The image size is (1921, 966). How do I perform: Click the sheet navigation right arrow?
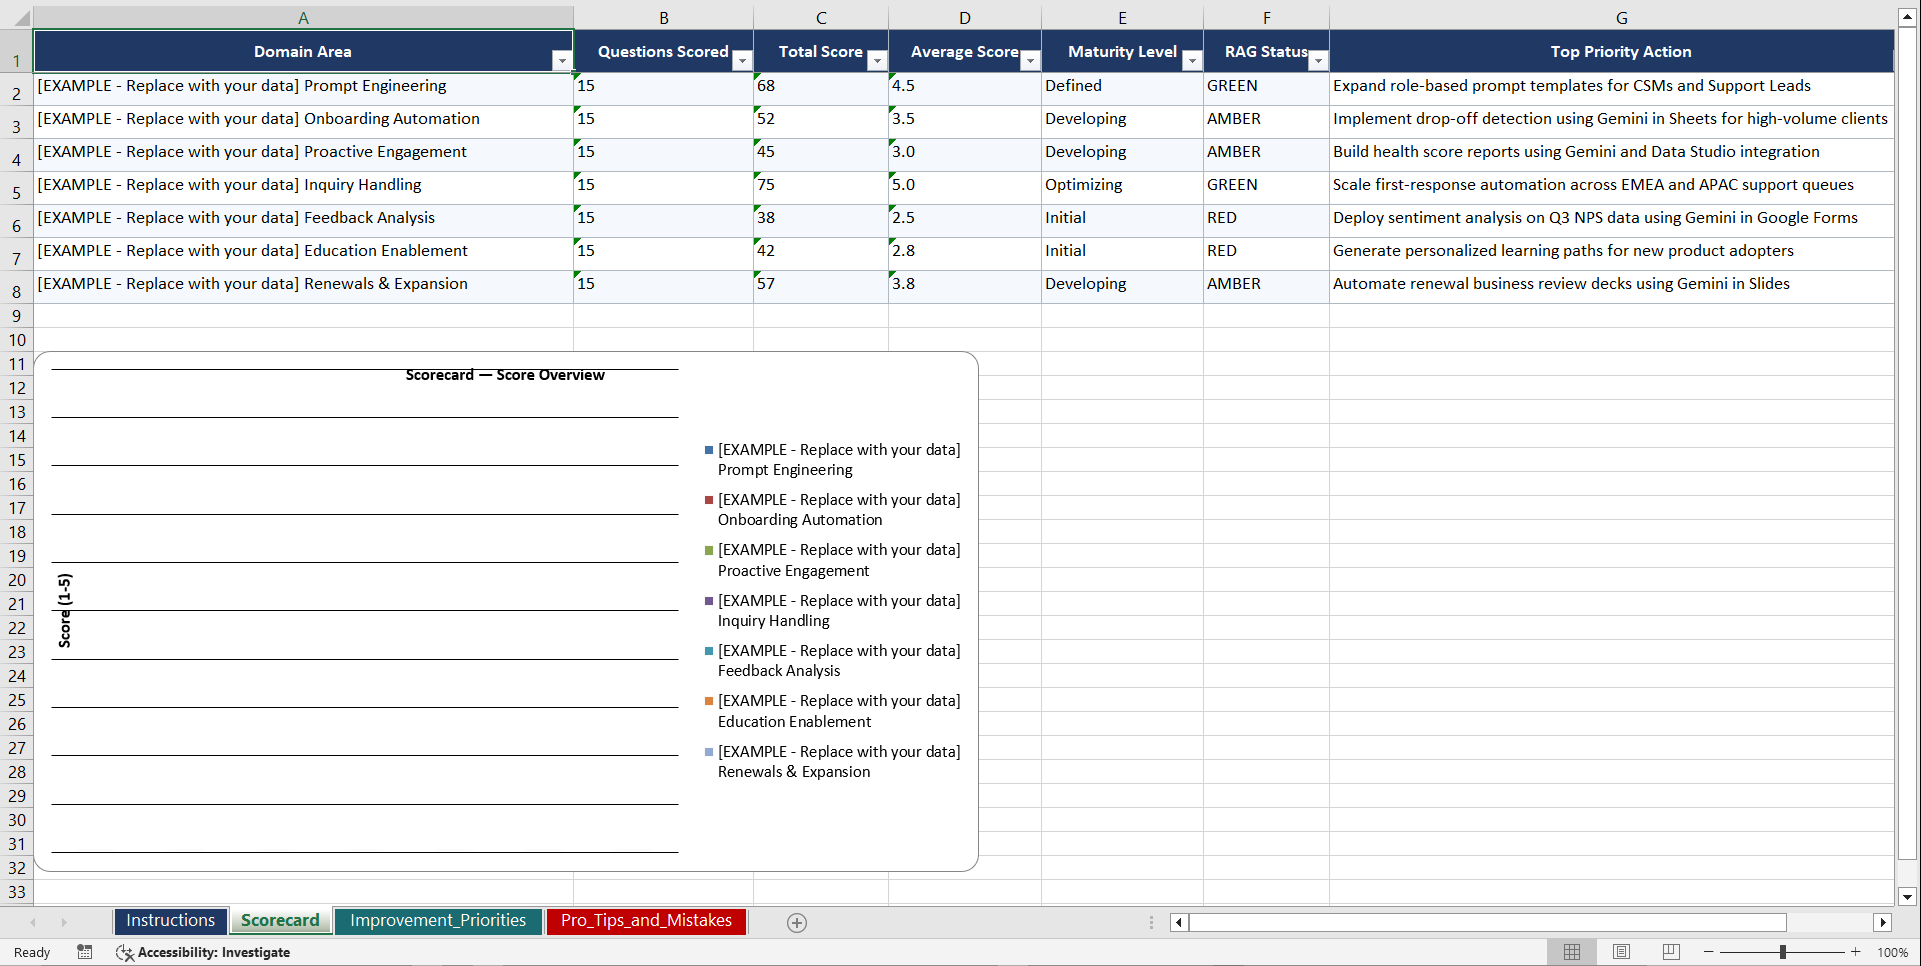click(x=64, y=922)
